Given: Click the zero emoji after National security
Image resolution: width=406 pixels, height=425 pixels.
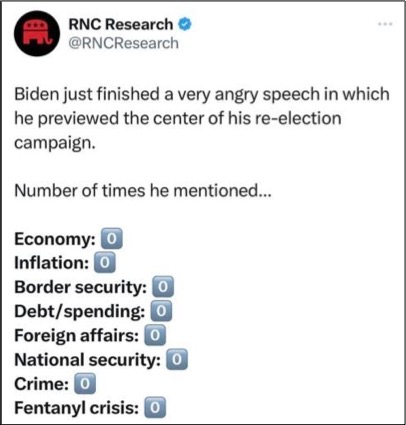Looking at the screenshot, I should (x=177, y=359).
